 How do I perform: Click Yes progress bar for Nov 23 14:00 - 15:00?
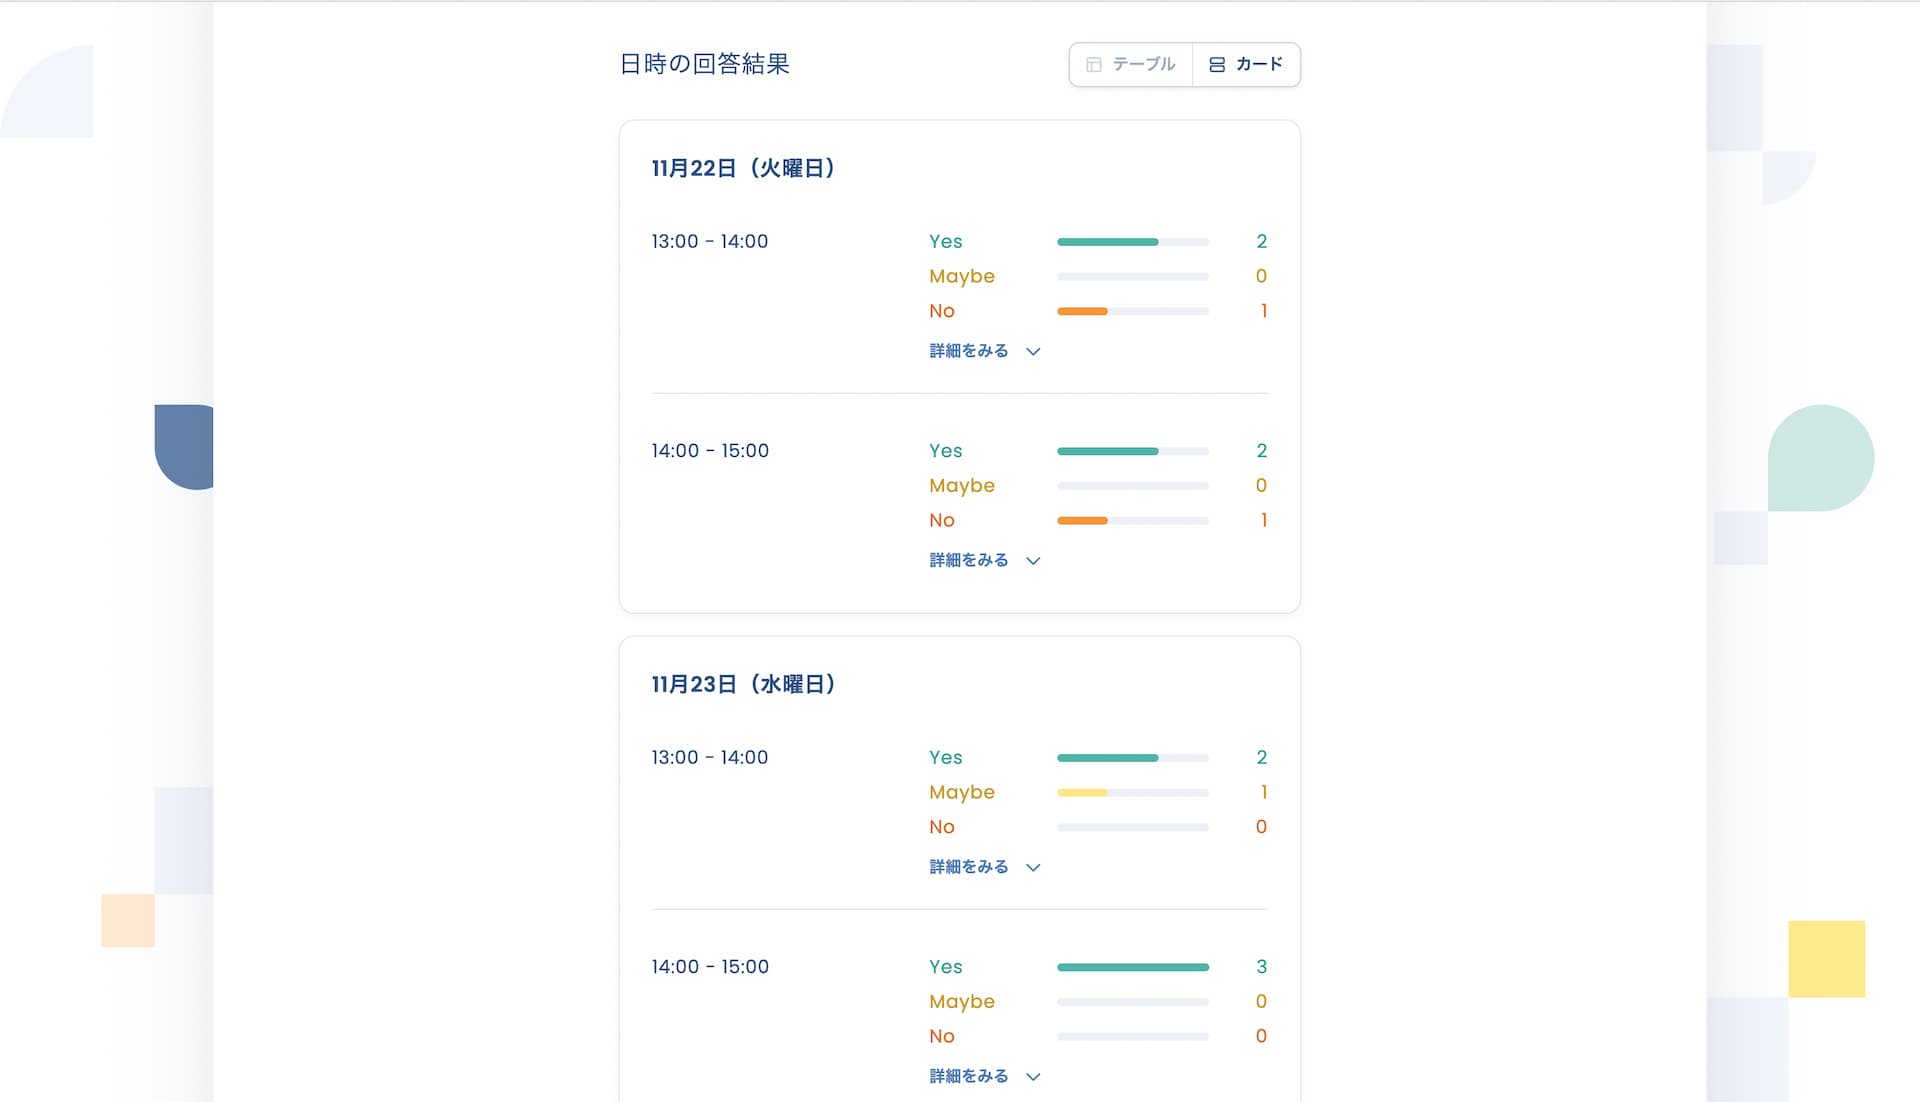point(1133,967)
